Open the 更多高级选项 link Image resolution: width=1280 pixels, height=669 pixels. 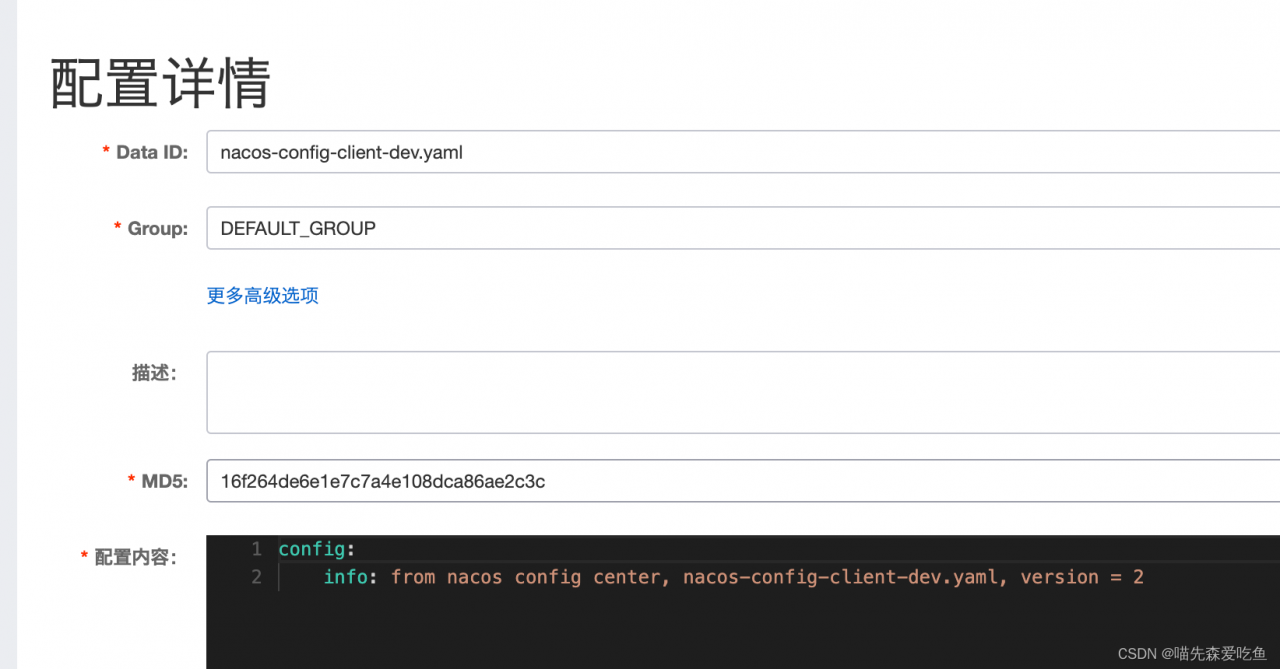(263, 295)
